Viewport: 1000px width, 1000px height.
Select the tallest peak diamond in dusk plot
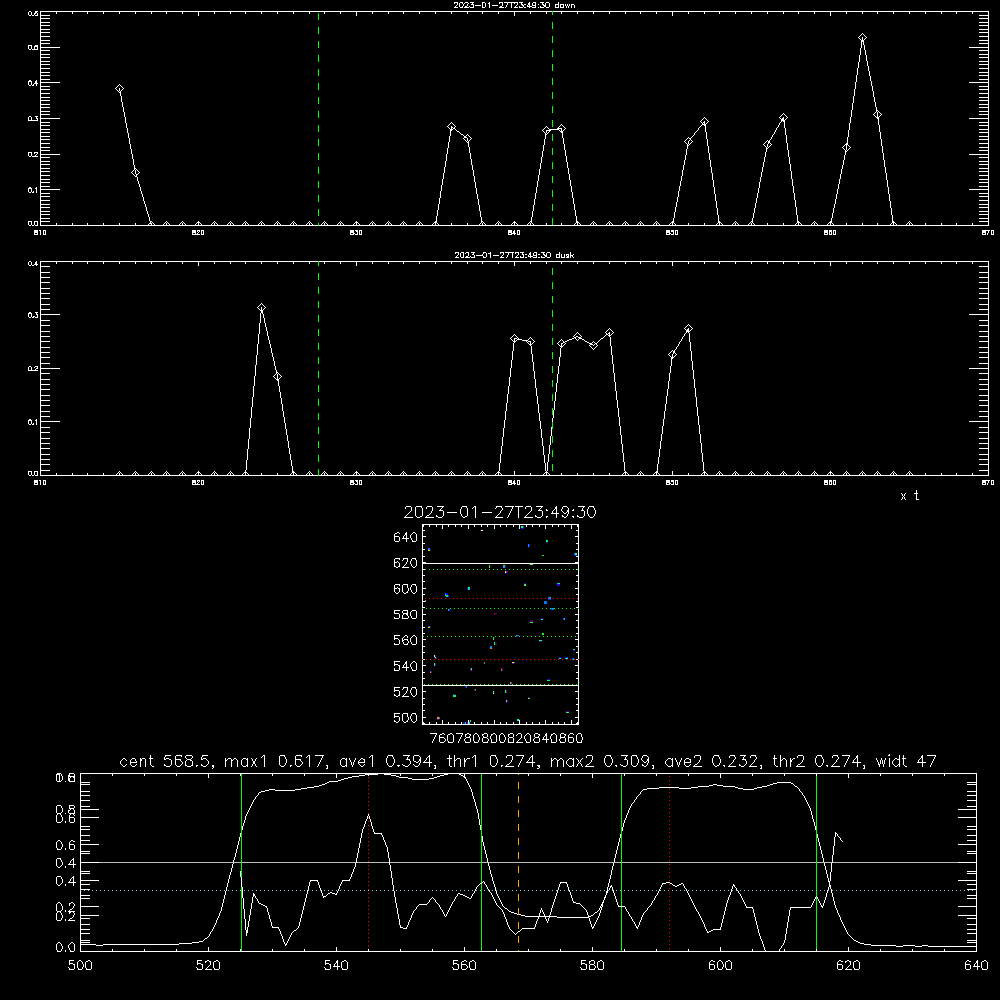pyautogui.click(x=261, y=308)
